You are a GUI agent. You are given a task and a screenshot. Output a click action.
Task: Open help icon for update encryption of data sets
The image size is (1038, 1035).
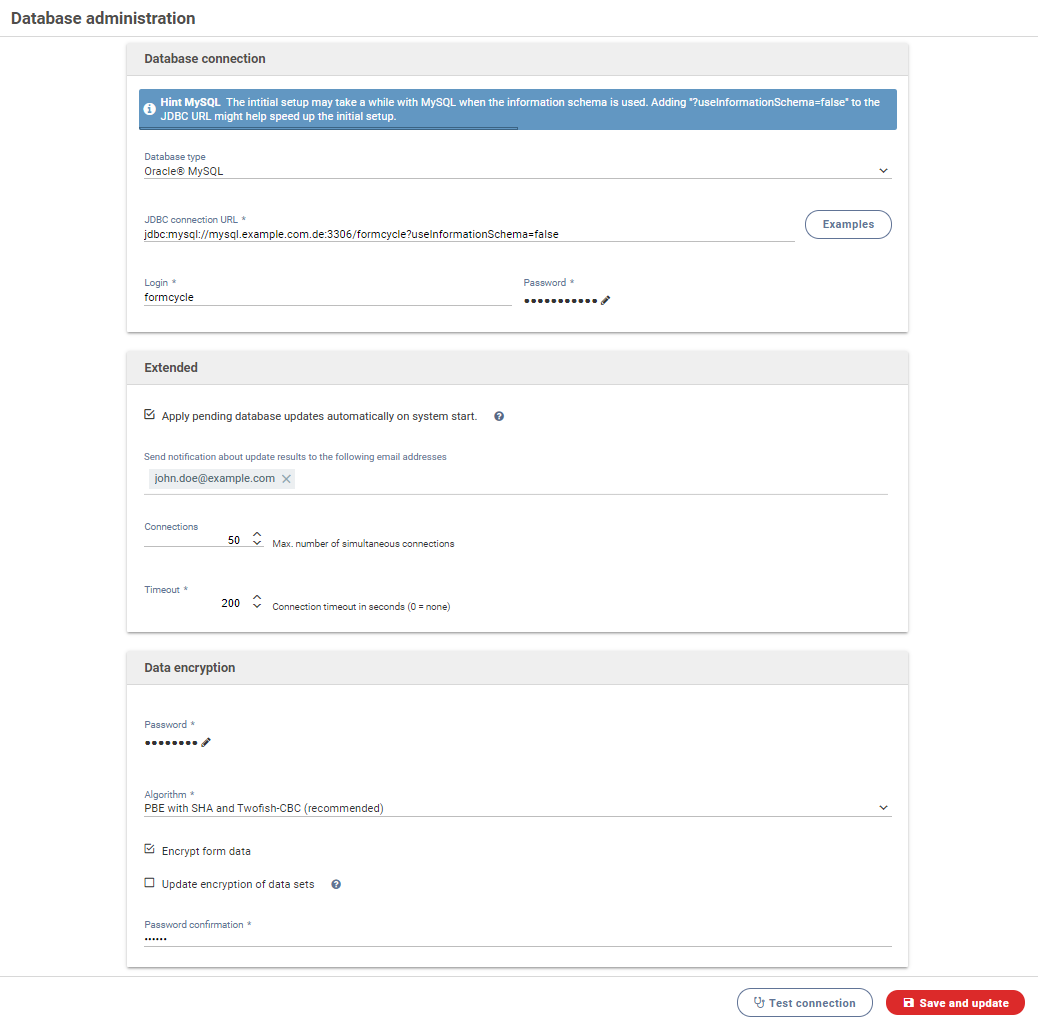[x=336, y=884]
